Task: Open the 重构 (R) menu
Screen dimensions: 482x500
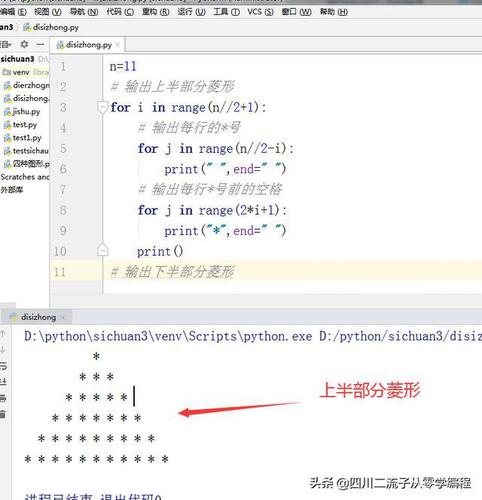Action: tap(155, 12)
